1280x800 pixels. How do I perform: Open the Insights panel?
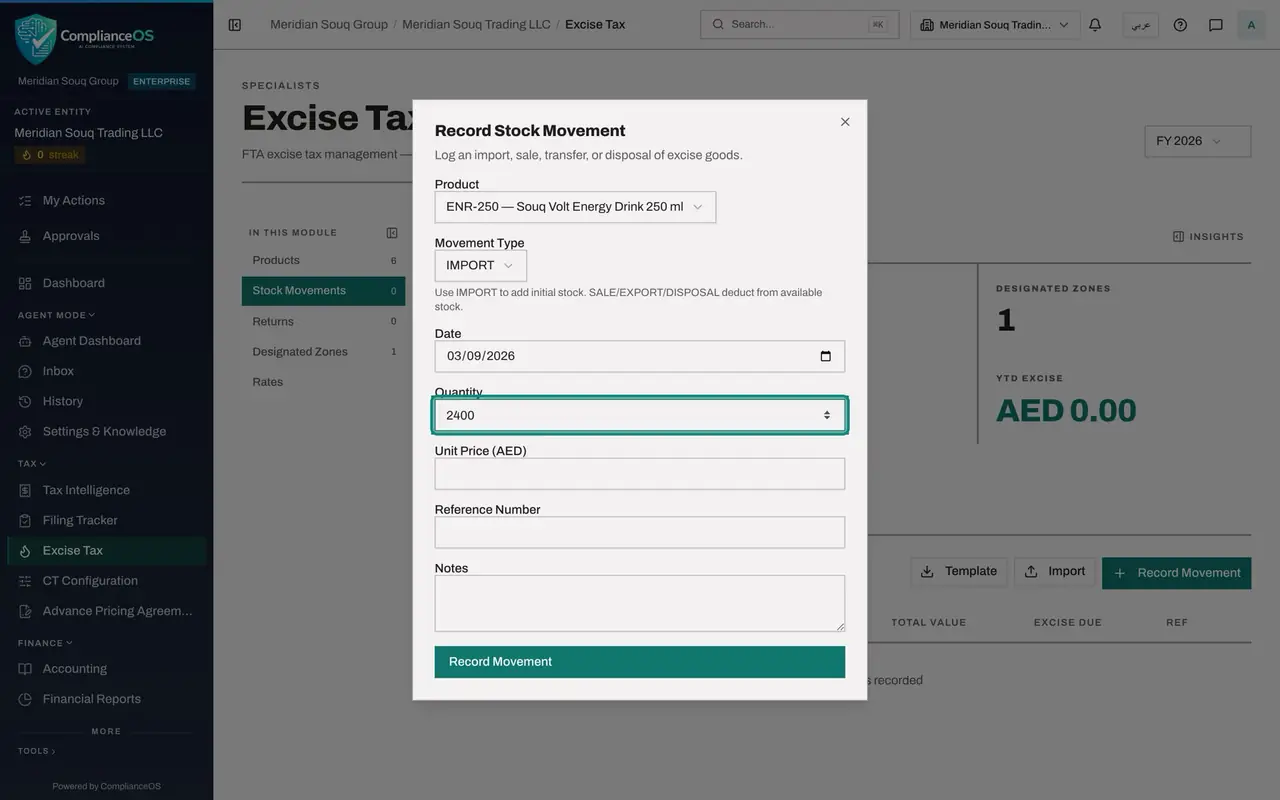pos(1208,237)
